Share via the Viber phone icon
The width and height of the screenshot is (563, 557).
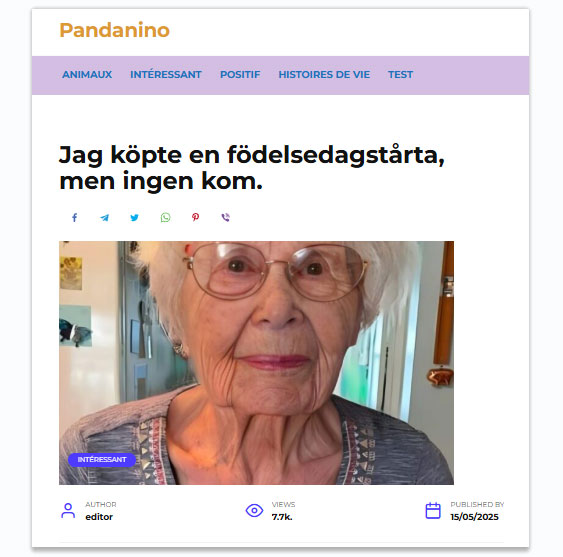pyautogui.click(x=225, y=217)
